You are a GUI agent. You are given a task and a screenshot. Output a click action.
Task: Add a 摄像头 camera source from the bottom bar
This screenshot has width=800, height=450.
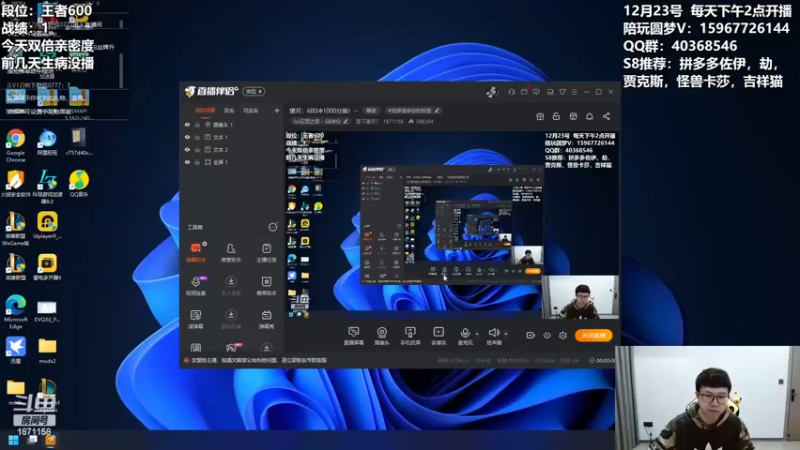pos(382,336)
